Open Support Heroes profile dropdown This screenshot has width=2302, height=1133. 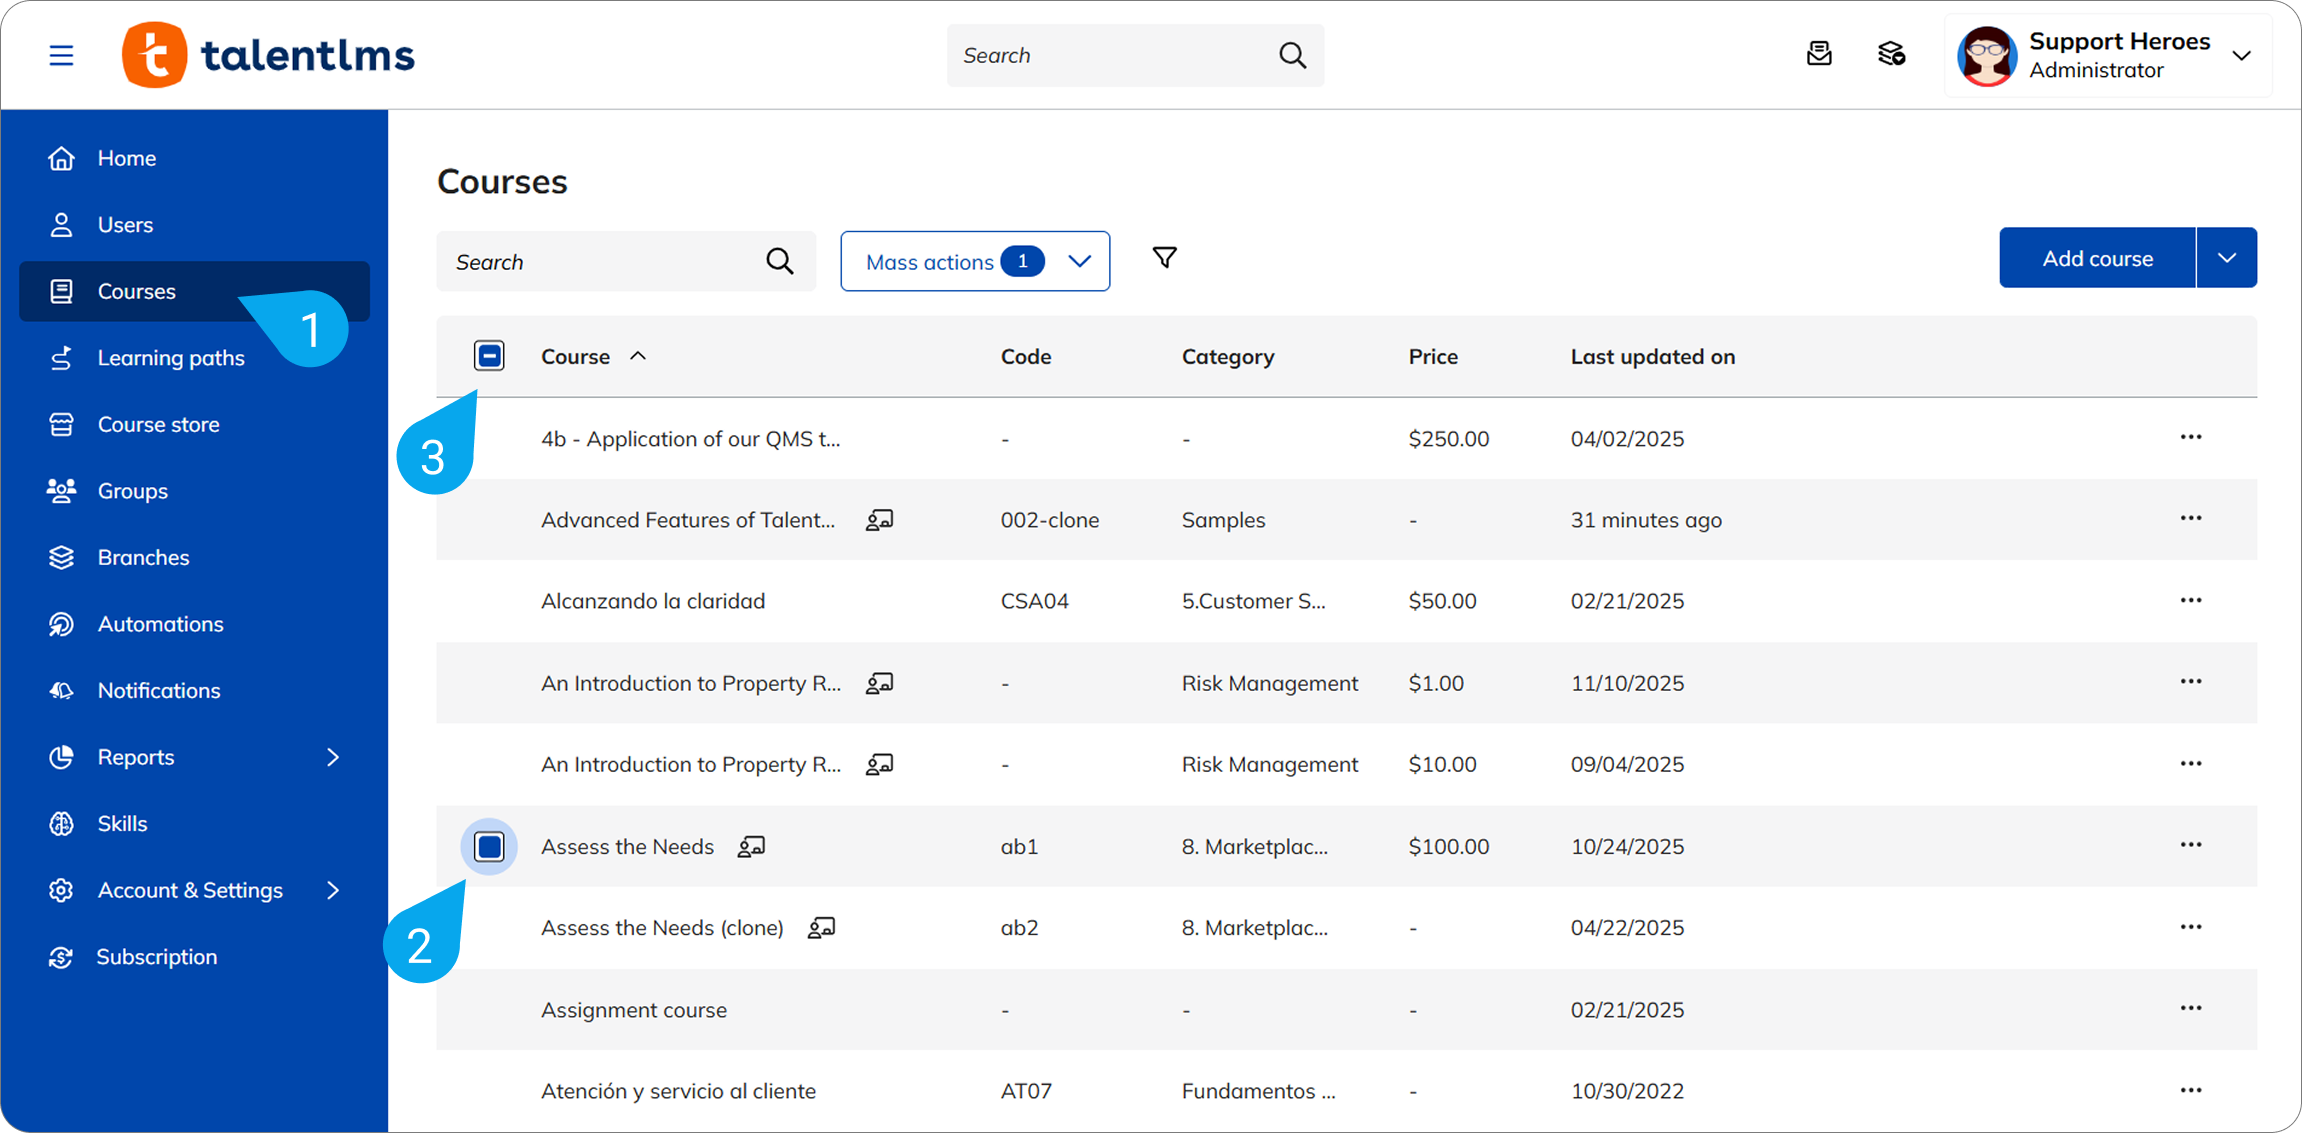(2241, 56)
